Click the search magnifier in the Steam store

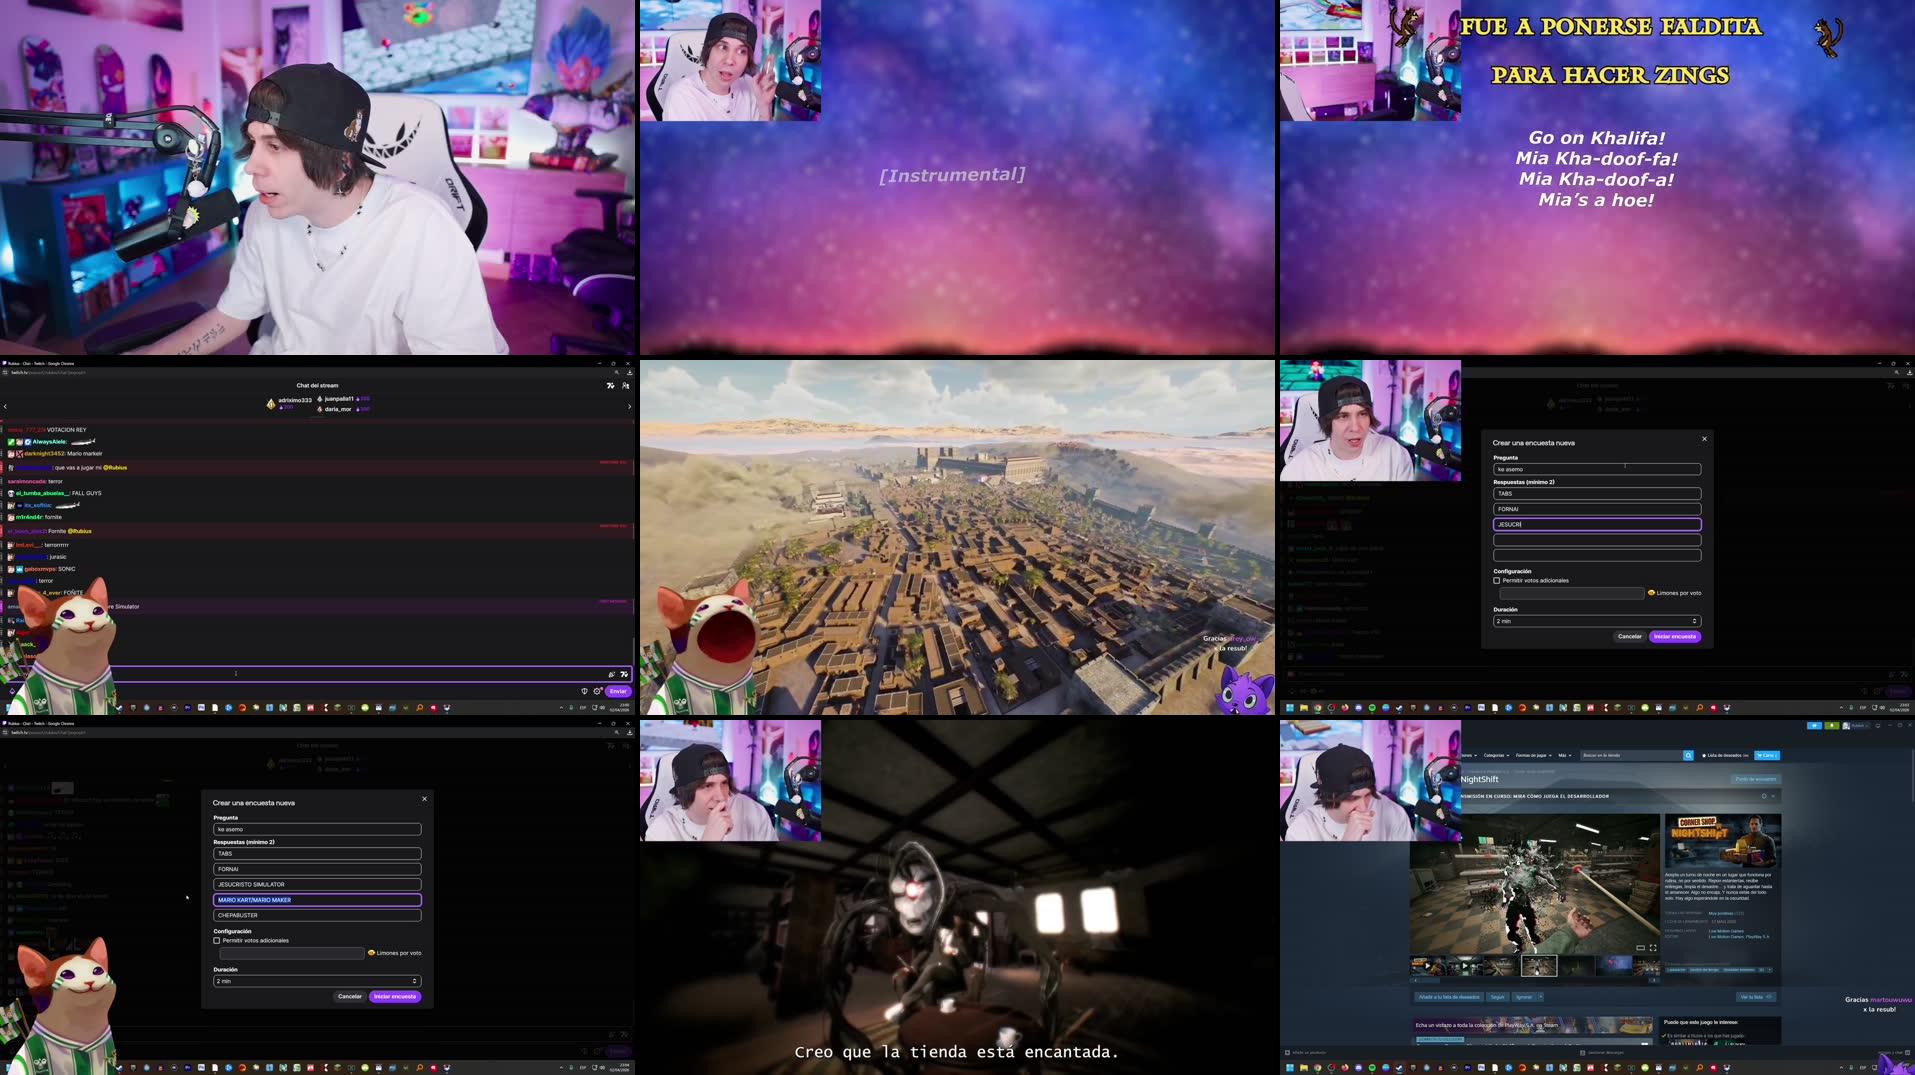click(1689, 755)
